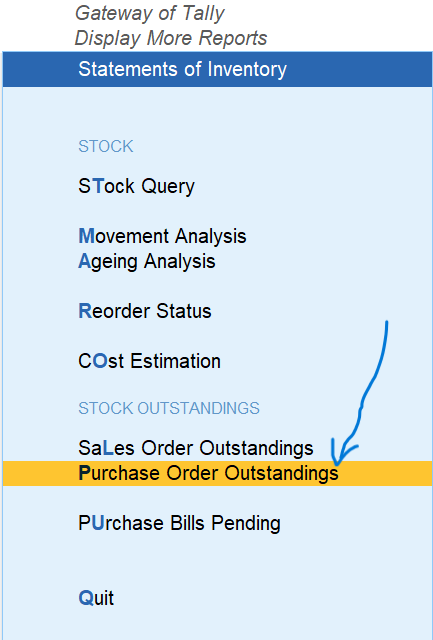Open Cost Estimation report
433x640 pixels.
149,361
